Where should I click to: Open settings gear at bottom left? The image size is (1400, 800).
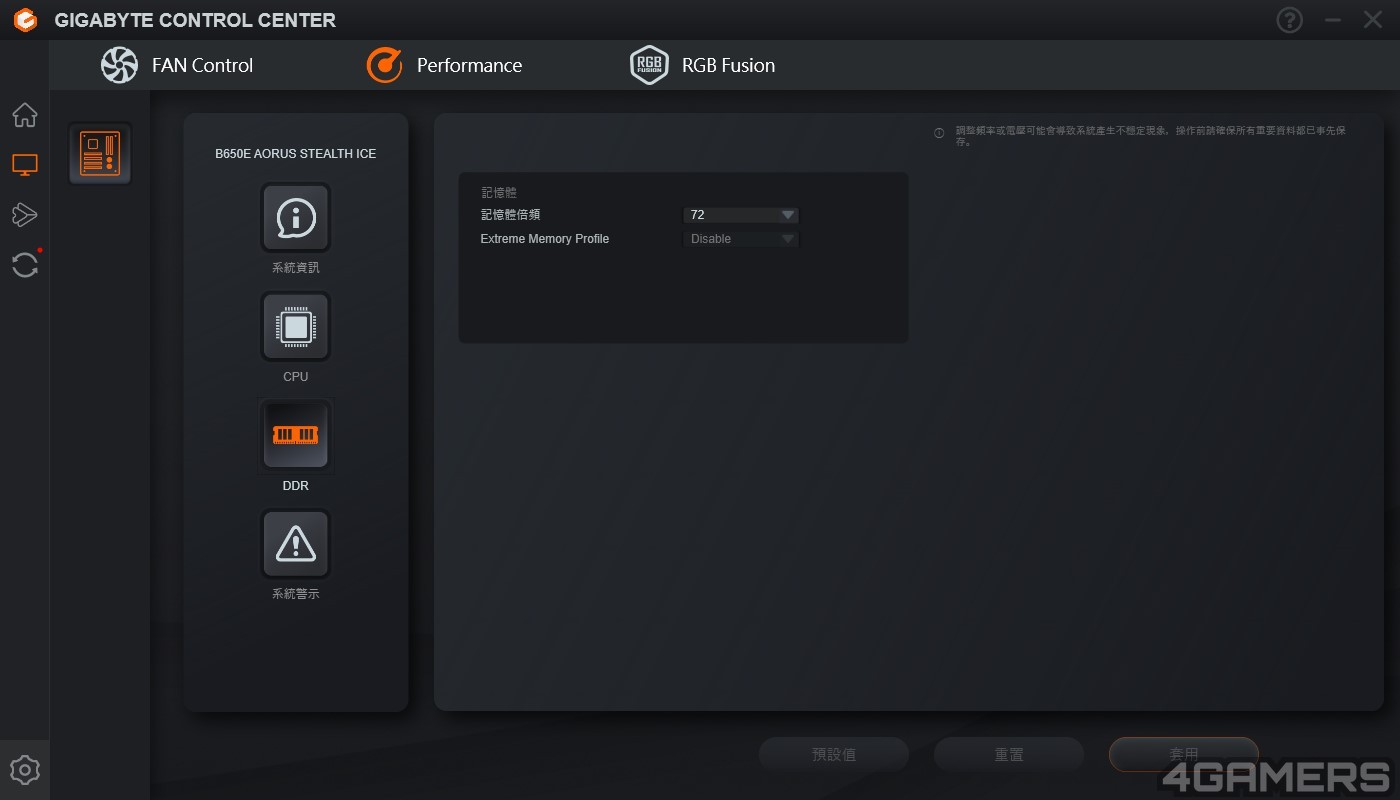pyautogui.click(x=25, y=770)
